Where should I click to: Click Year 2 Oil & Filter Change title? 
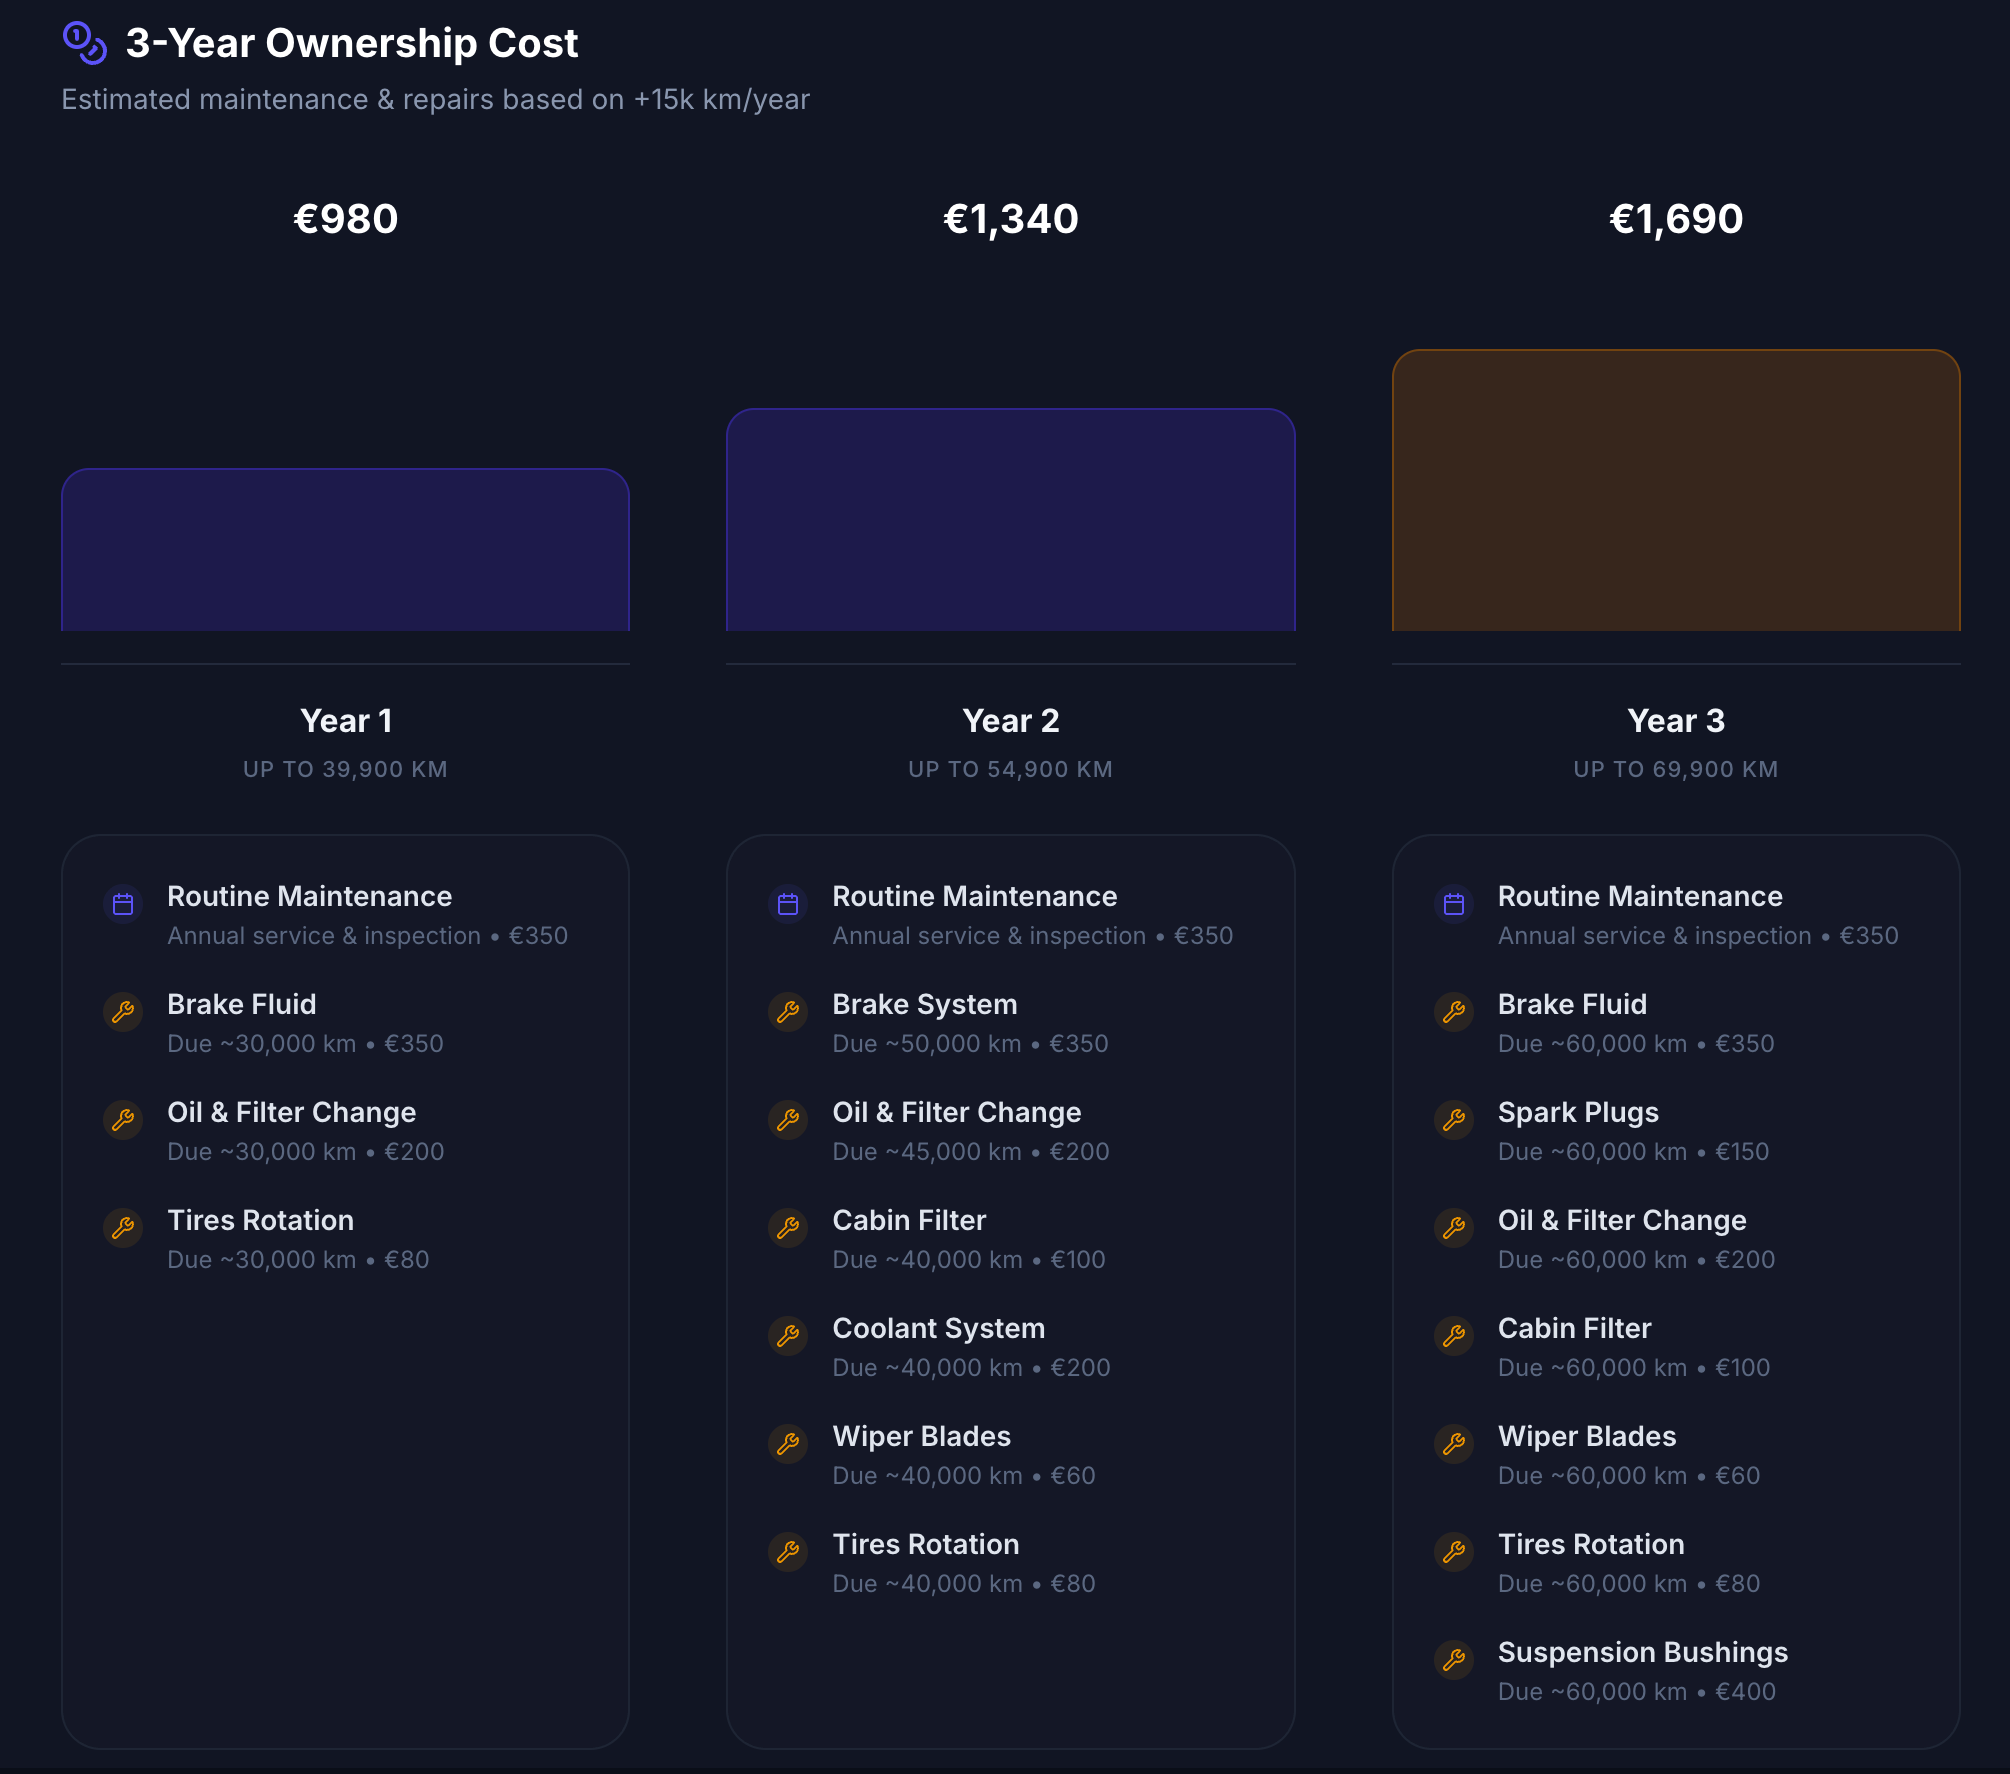pyautogui.click(x=957, y=1112)
